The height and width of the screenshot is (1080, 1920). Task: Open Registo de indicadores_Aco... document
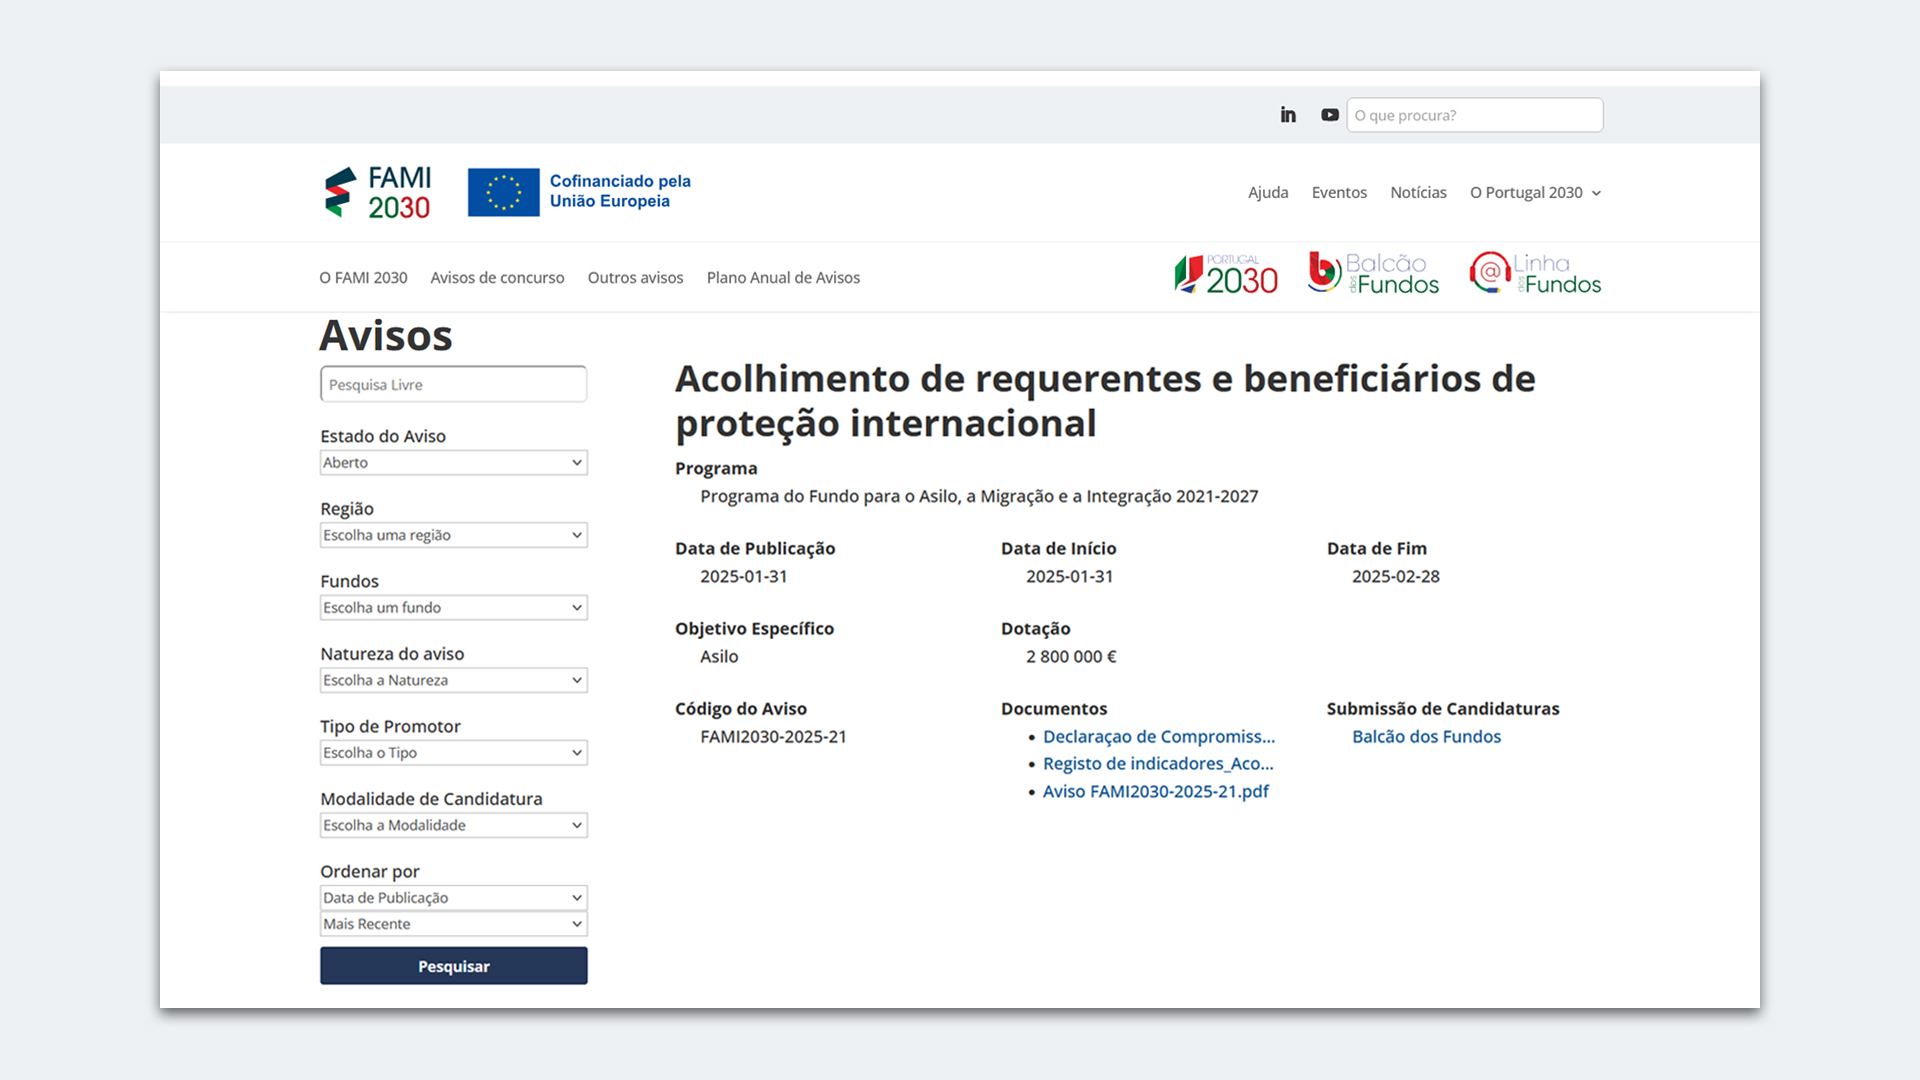coord(1158,764)
